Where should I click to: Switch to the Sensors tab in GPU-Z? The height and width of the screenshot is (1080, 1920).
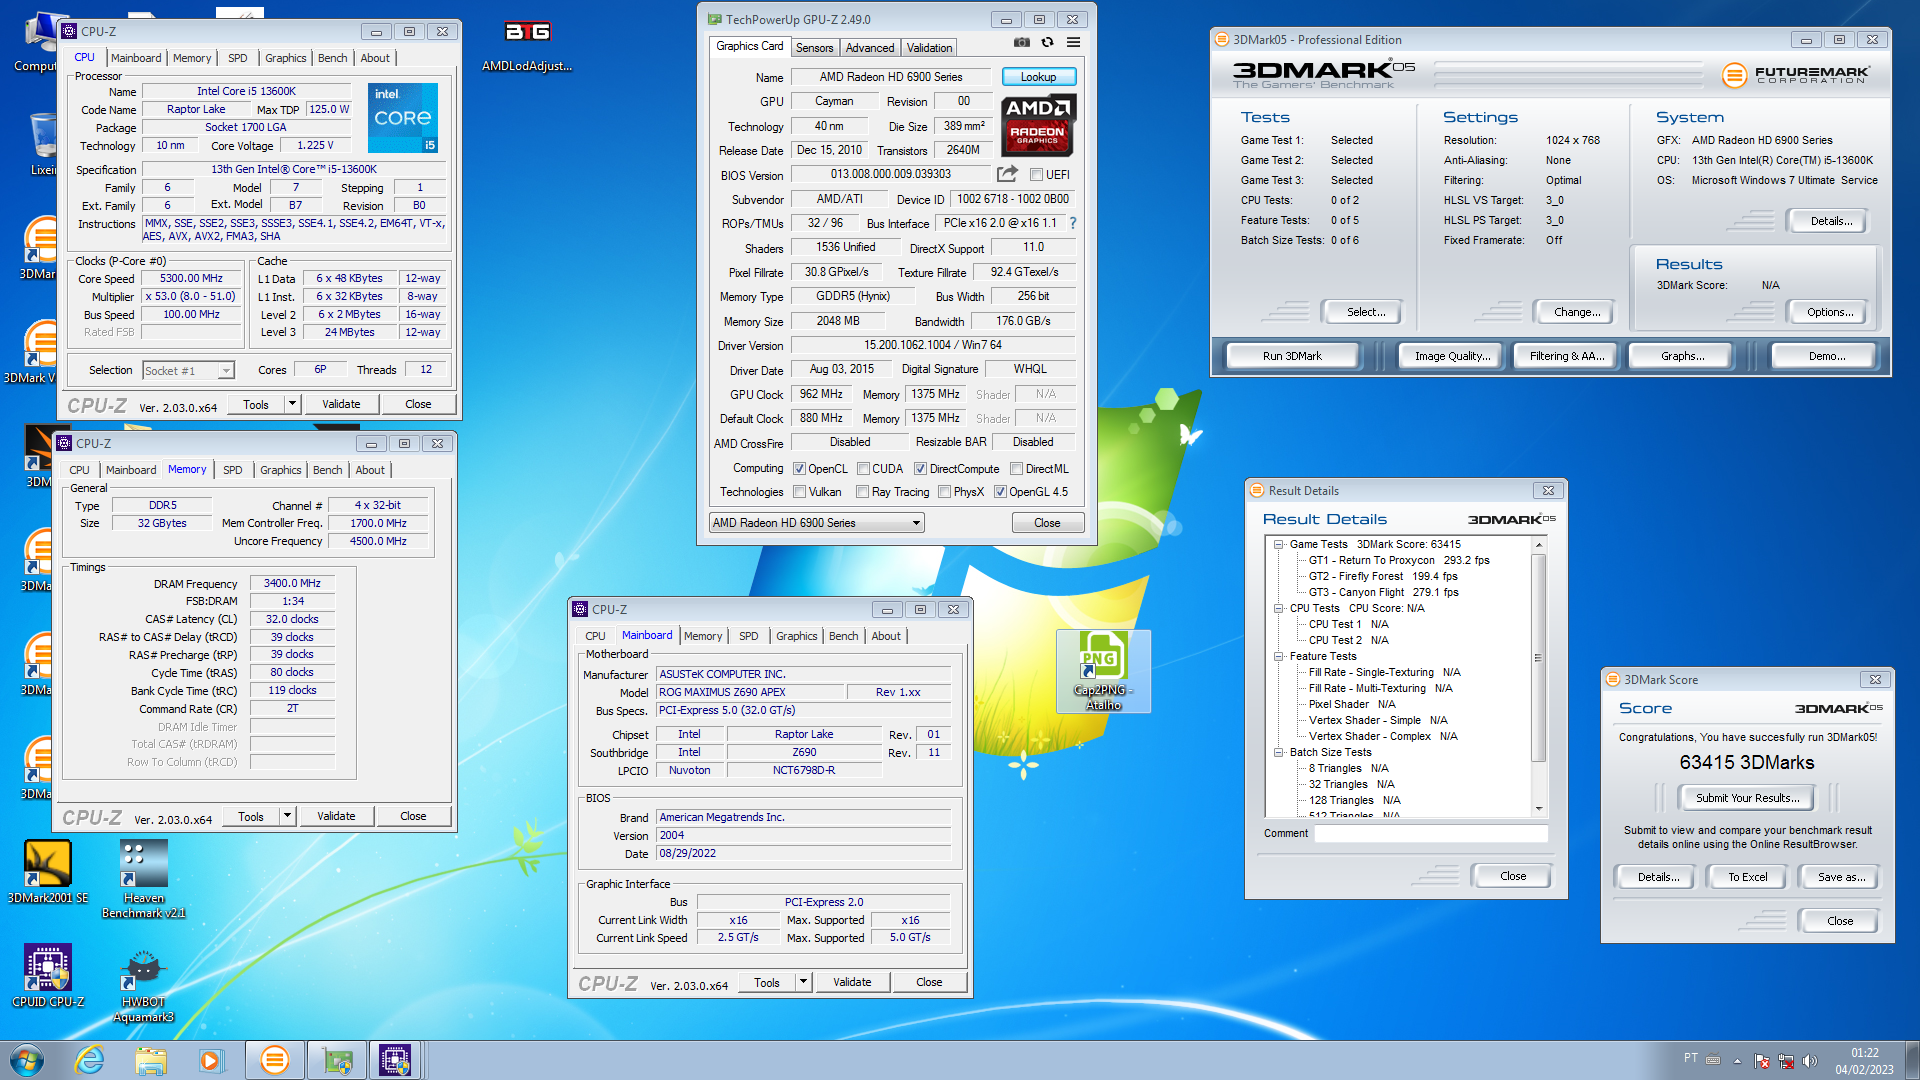(814, 48)
